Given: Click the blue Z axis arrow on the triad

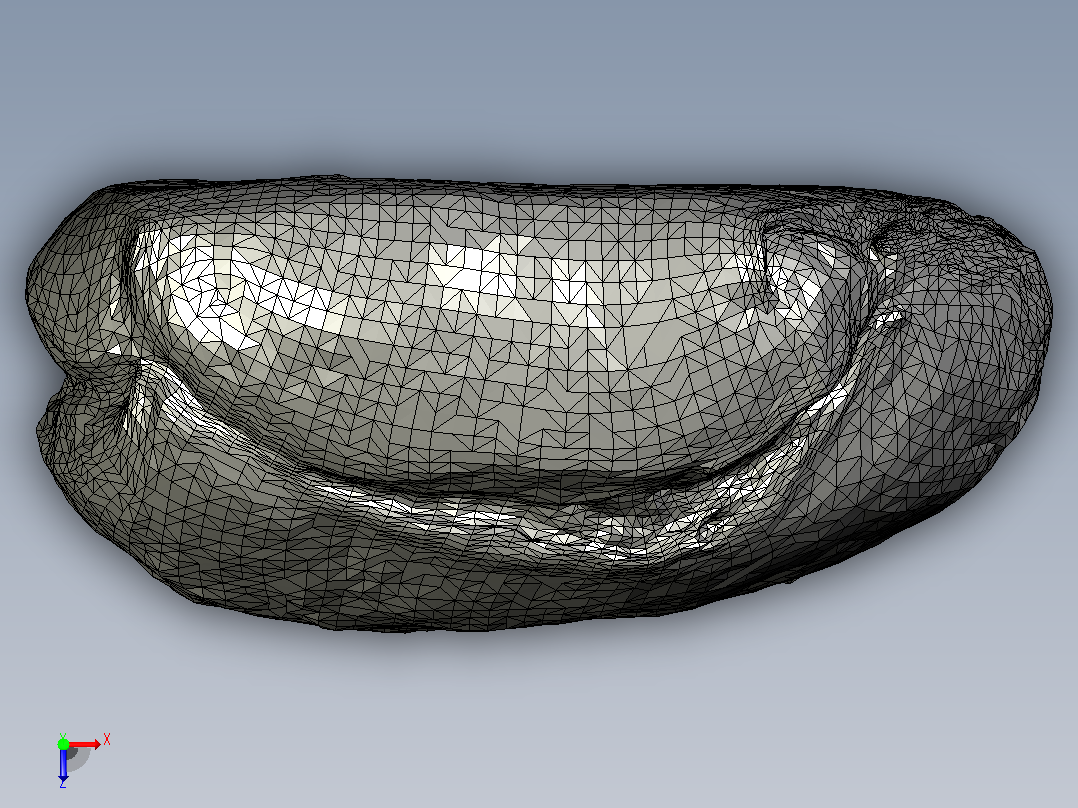Looking at the screenshot, I should click(x=63, y=765).
